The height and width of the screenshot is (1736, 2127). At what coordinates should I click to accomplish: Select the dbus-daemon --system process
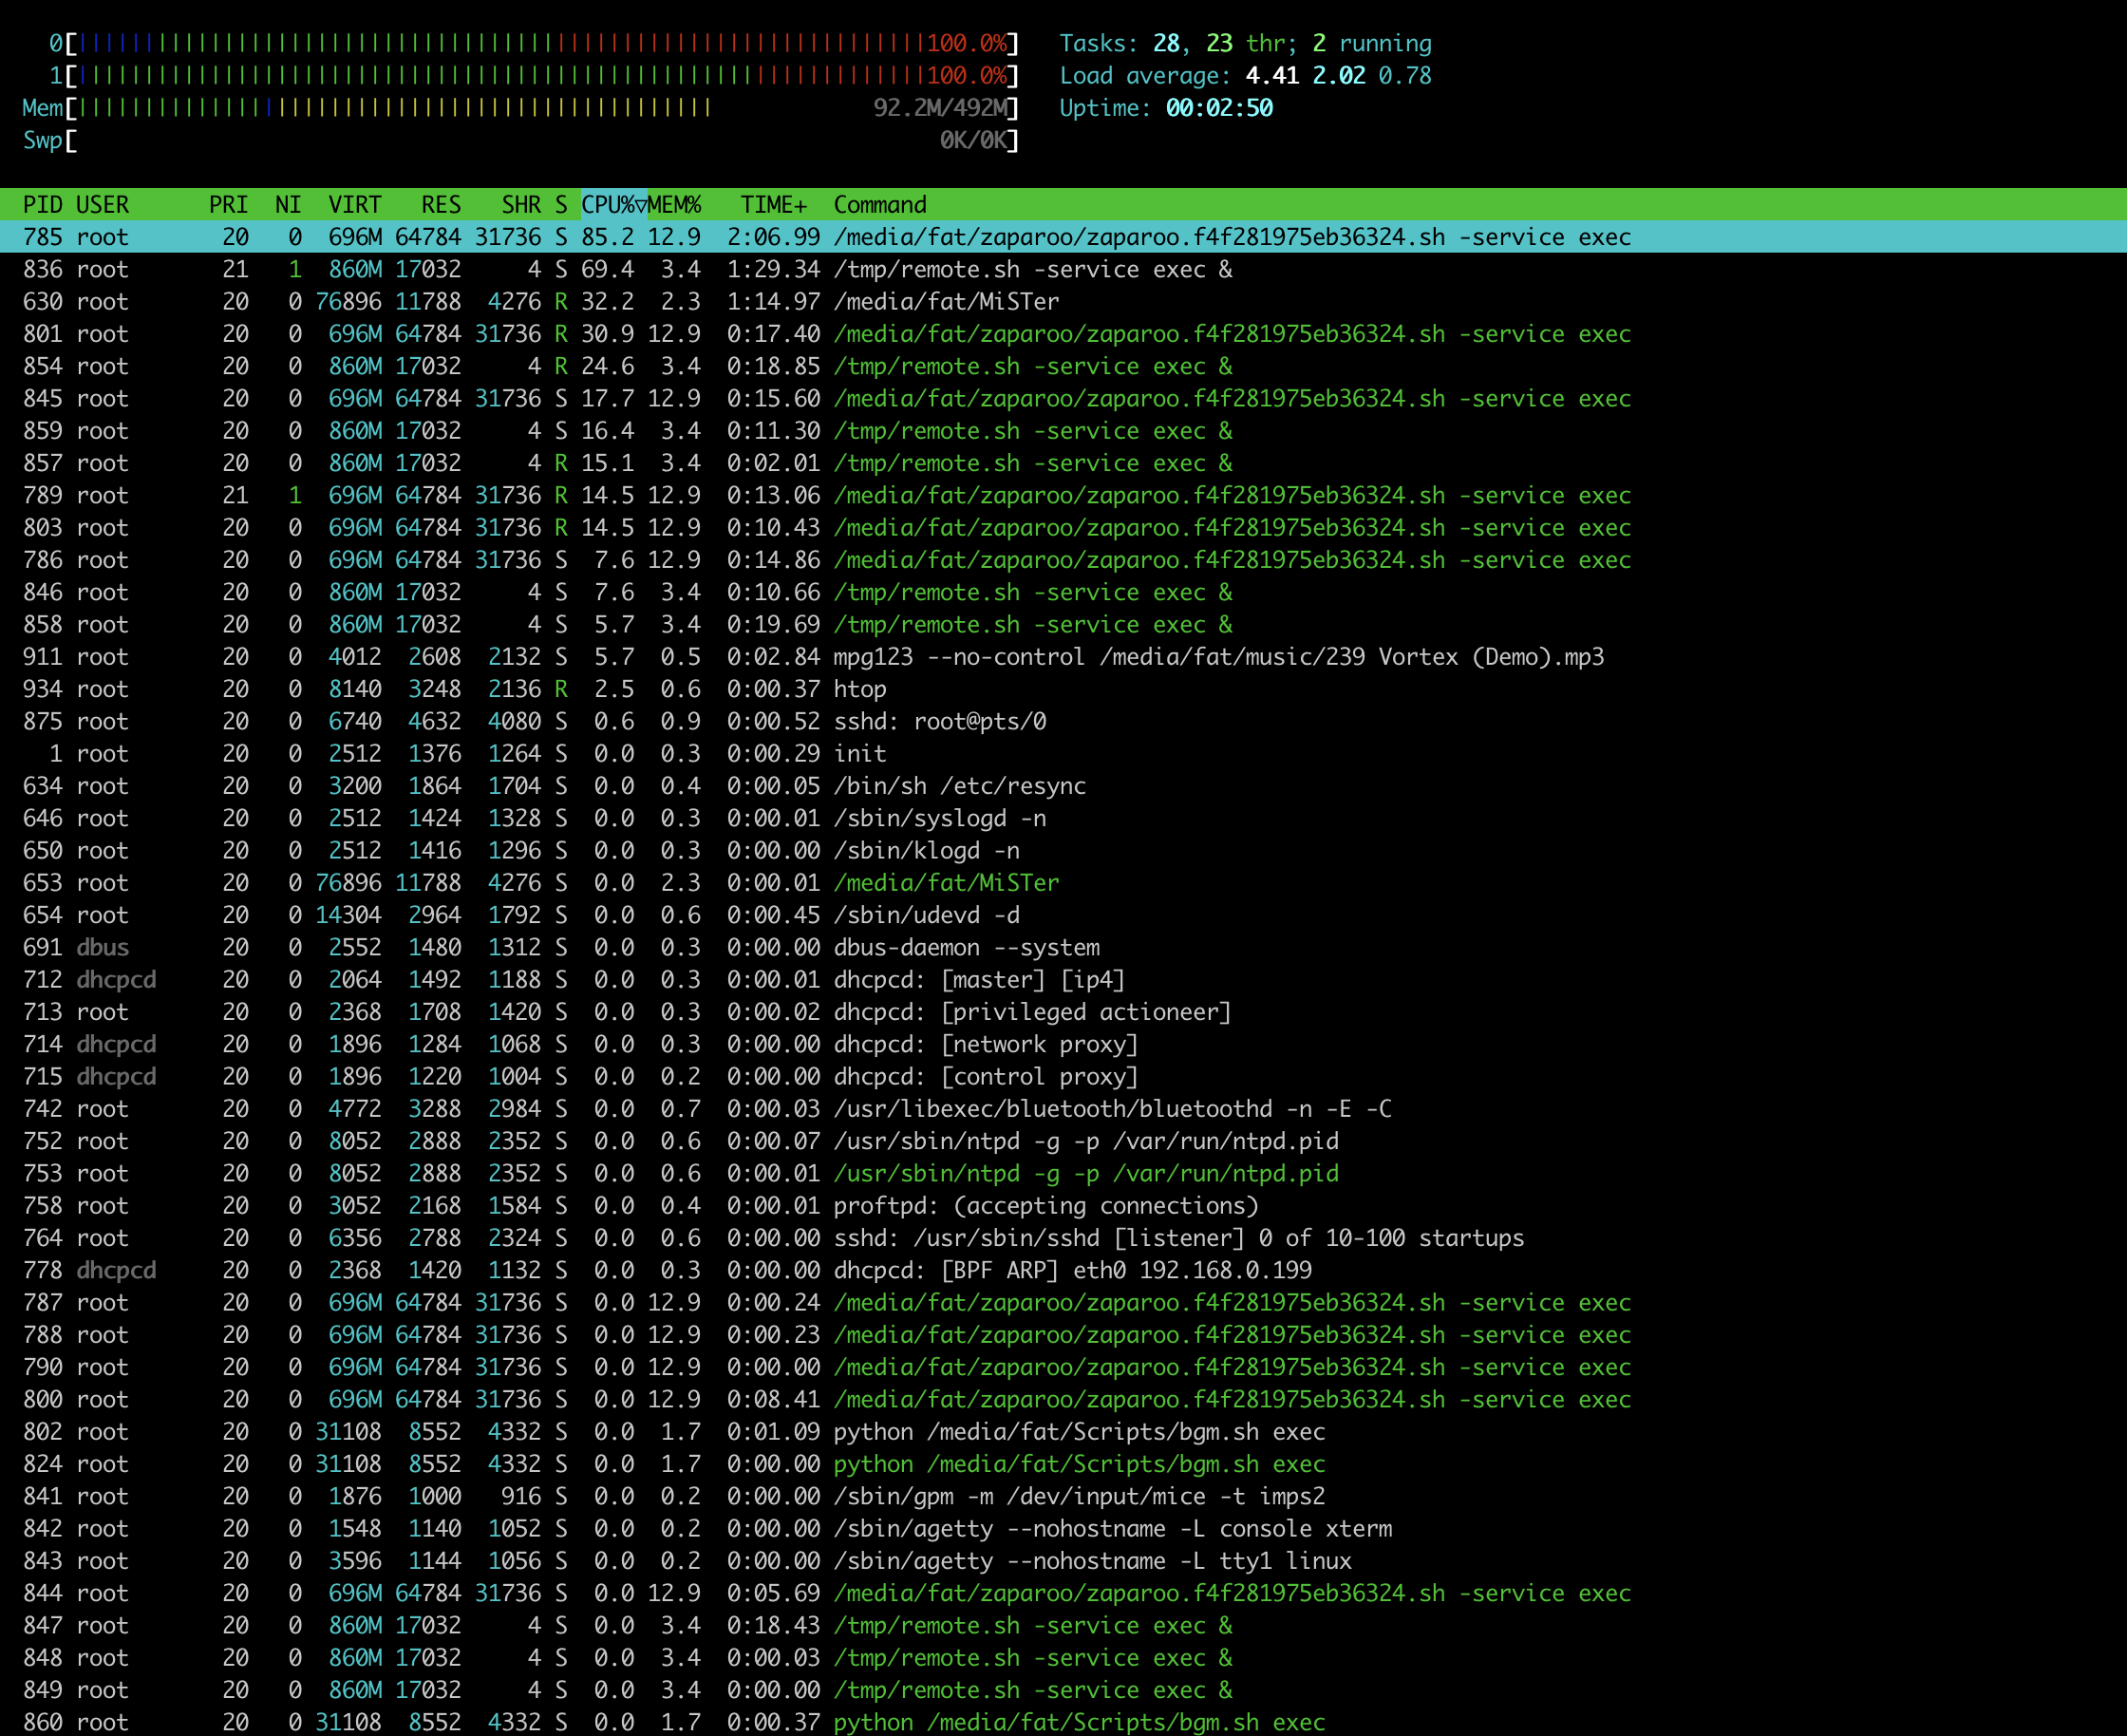[x=1063, y=947]
